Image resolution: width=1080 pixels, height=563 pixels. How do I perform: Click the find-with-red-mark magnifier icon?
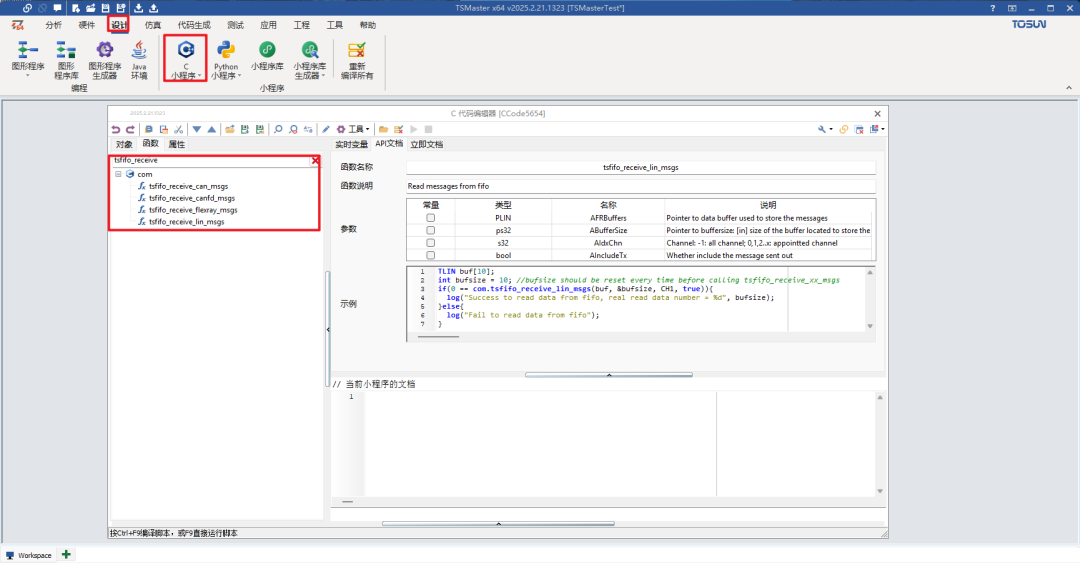293,129
